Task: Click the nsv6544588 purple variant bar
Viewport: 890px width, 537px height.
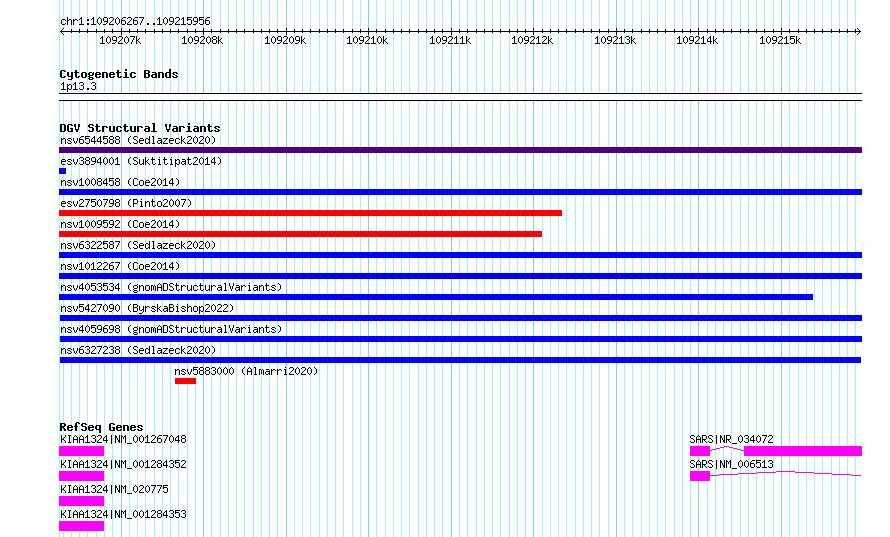Action: (x=460, y=150)
